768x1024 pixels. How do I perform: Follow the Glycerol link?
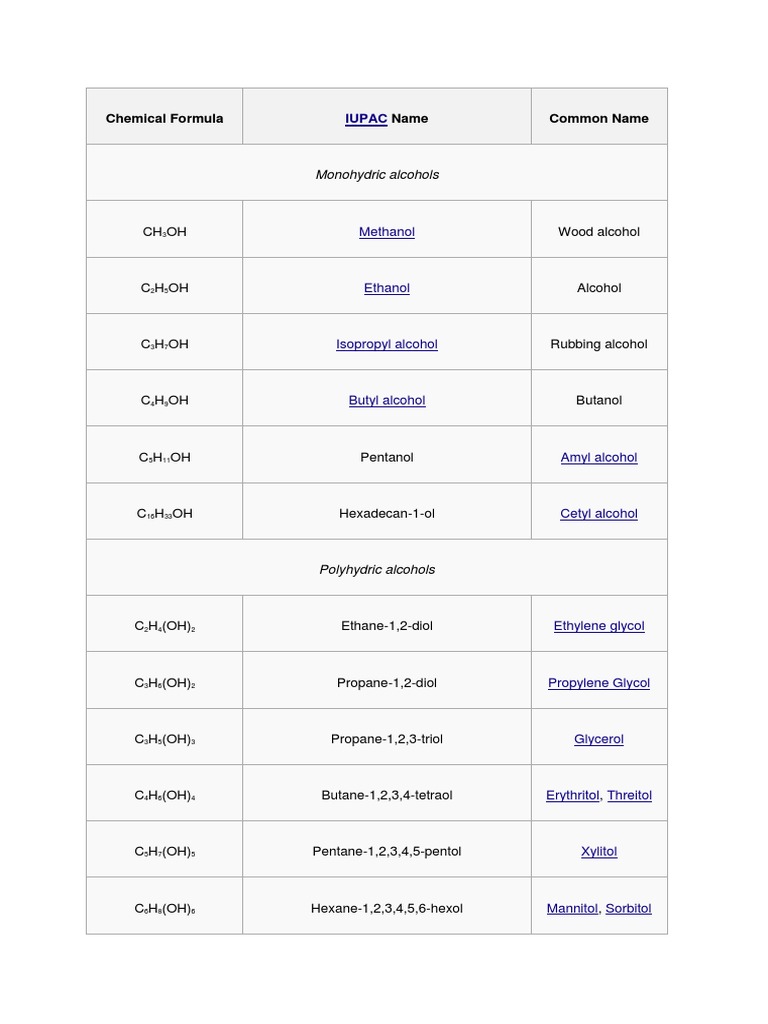599,739
